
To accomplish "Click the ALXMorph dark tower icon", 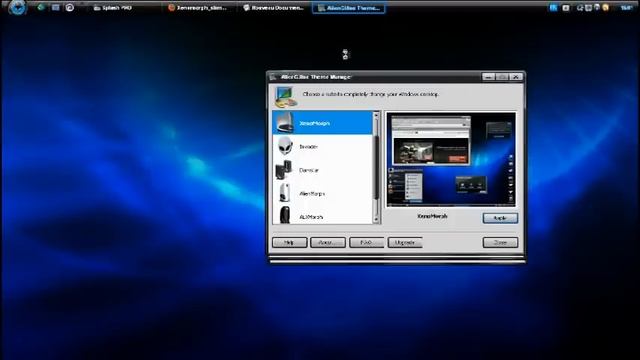I will 284,215.
